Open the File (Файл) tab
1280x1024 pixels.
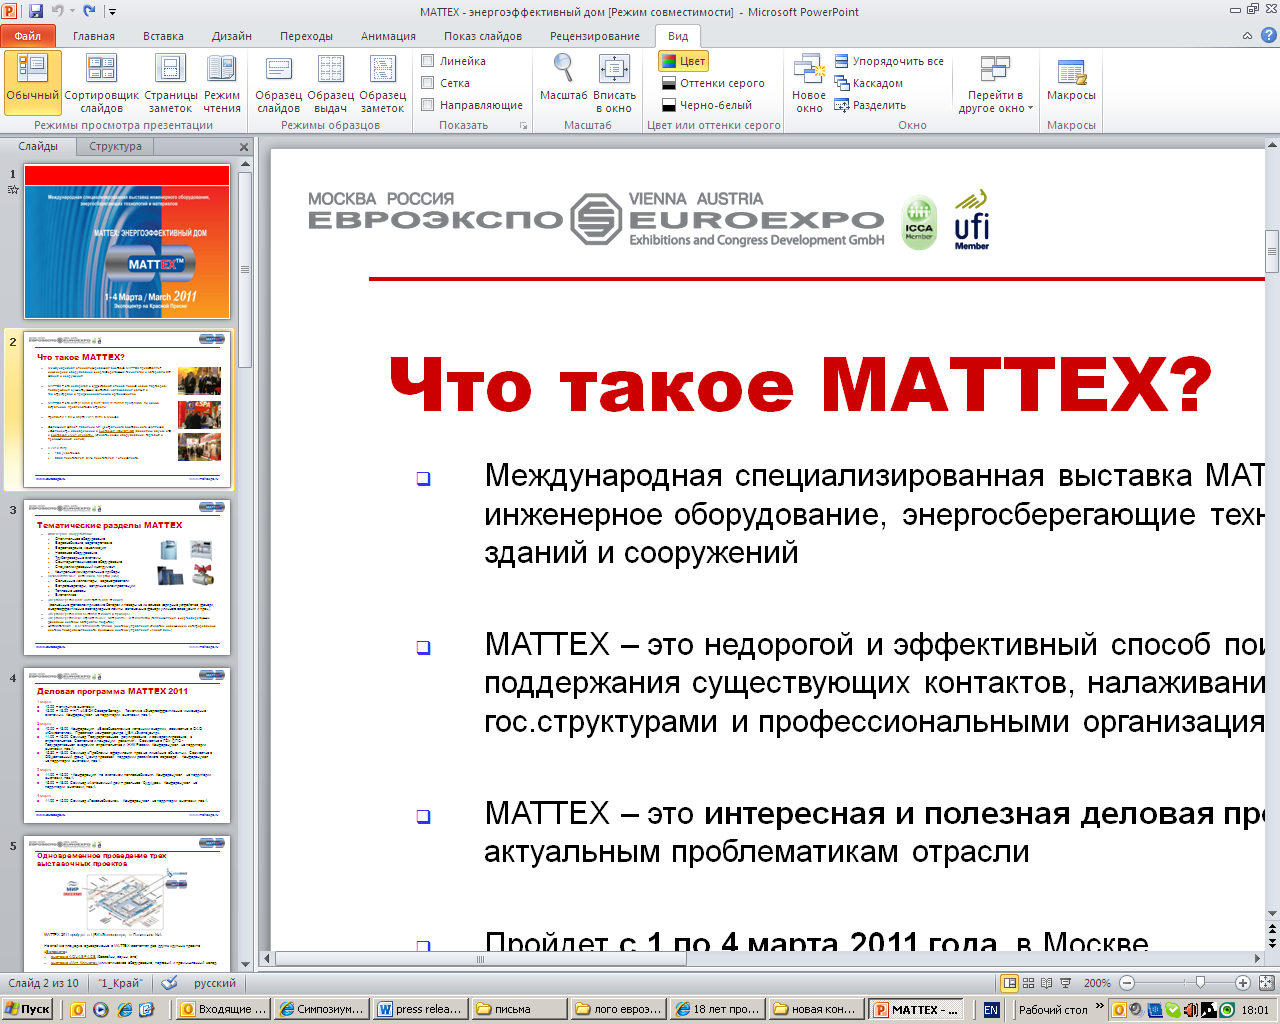[x=28, y=36]
